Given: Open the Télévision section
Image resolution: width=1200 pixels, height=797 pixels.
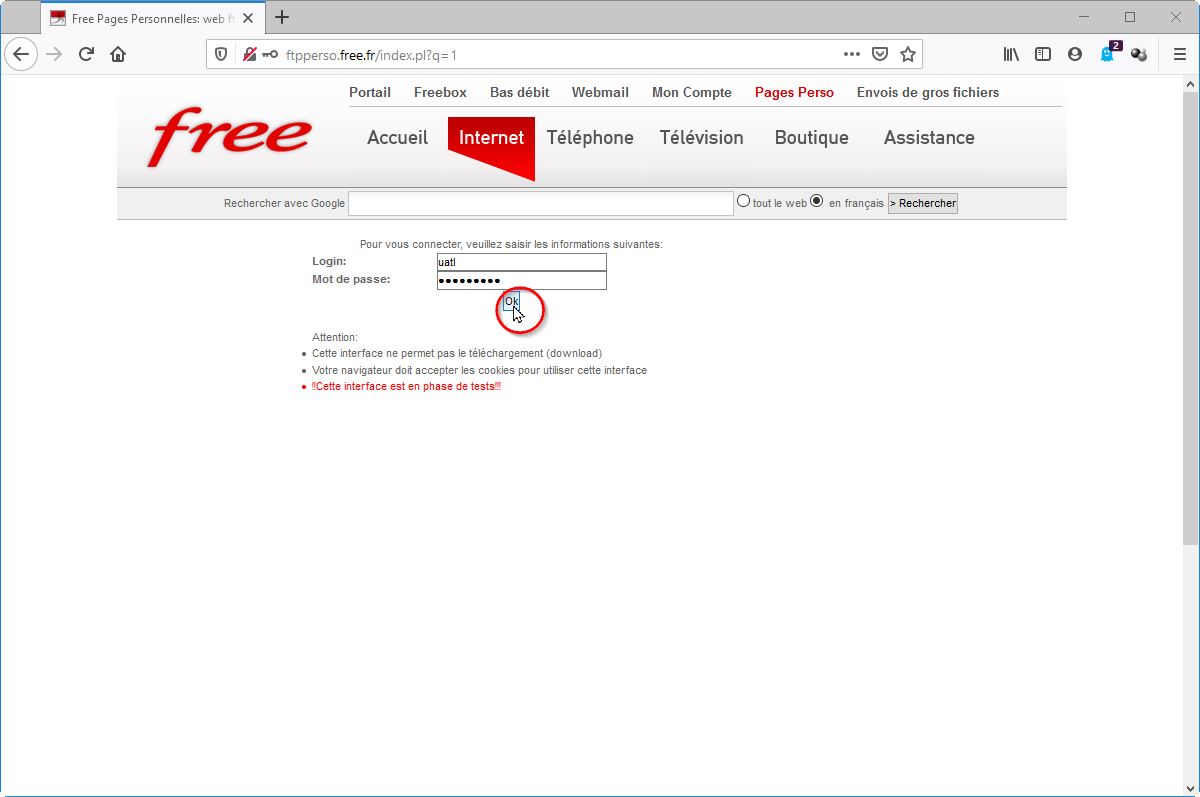Looking at the screenshot, I should 701,138.
